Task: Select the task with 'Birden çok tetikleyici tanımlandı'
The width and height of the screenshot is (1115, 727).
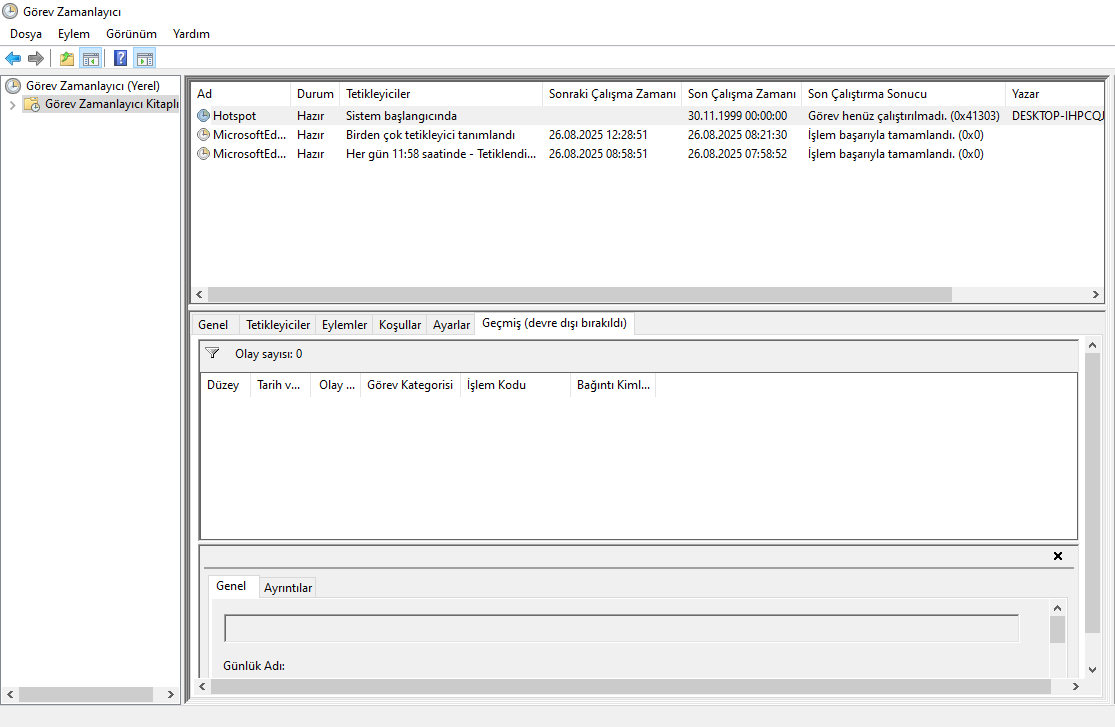Action: (647, 134)
